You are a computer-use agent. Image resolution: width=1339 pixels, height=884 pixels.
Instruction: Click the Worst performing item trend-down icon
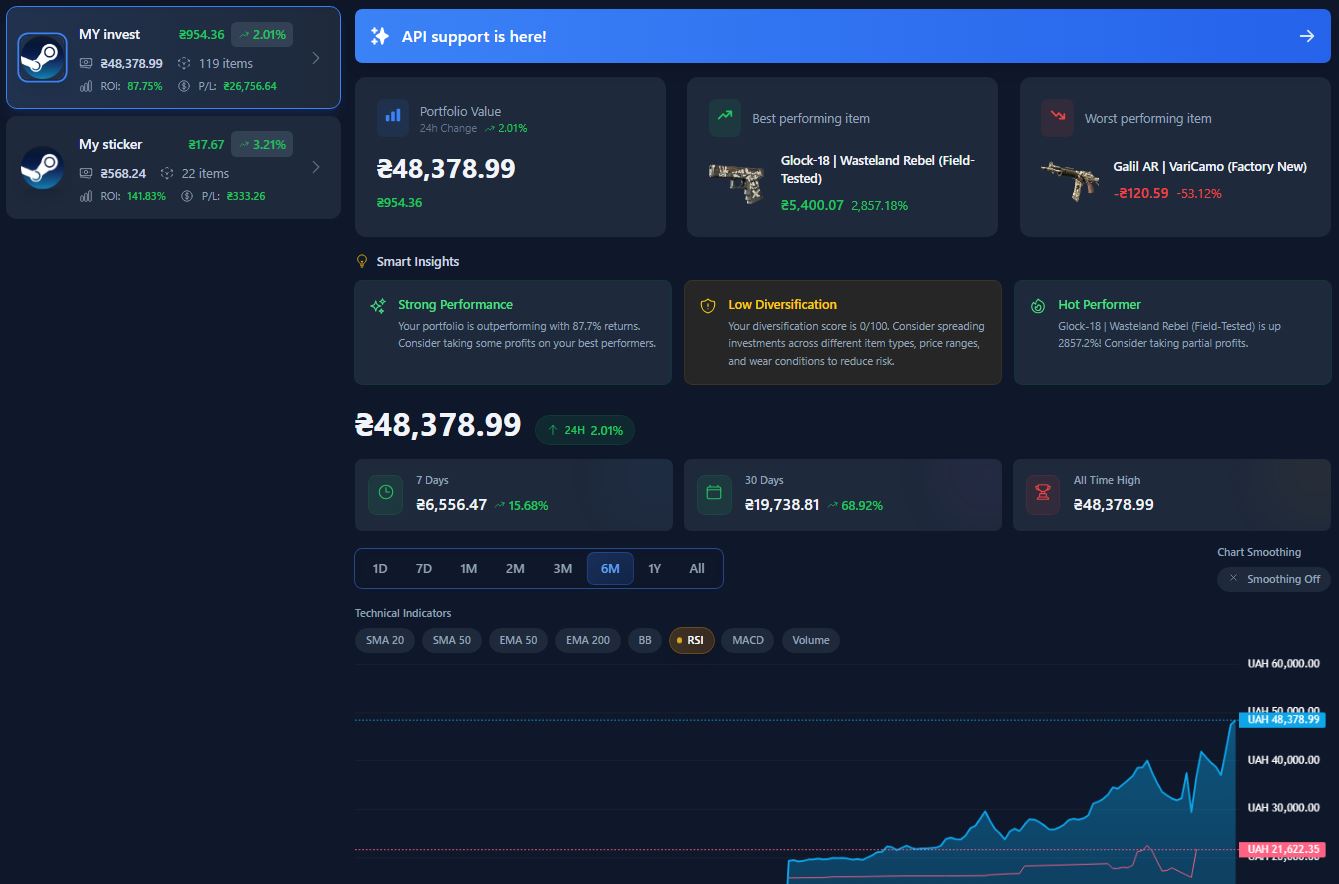point(1057,118)
